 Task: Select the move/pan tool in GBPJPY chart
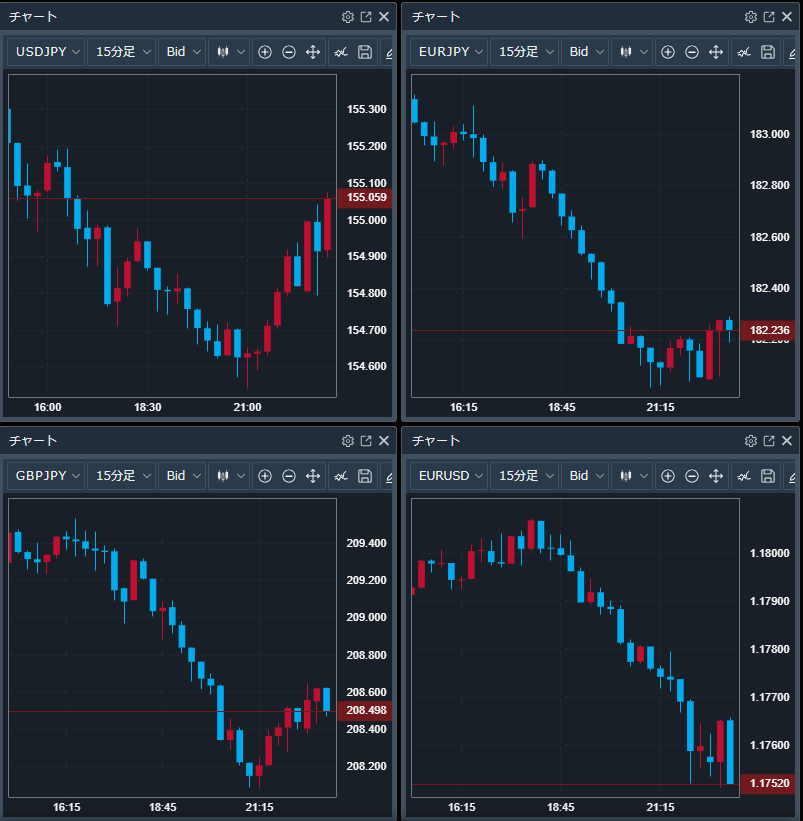(x=313, y=476)
